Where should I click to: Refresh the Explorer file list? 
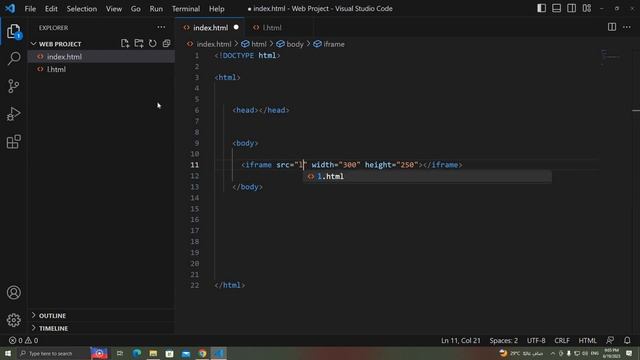(153, 43)
